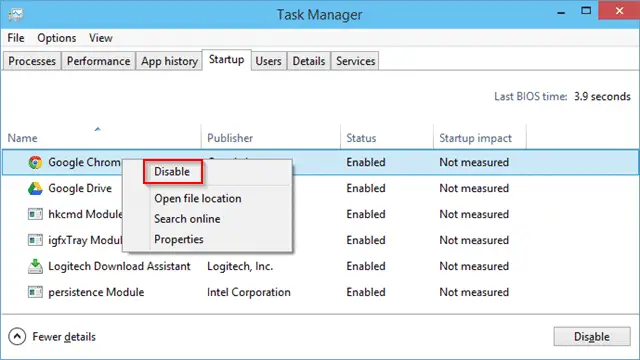
Task: Click the Intel Corporation publisher cell
Action: [249, 292]
